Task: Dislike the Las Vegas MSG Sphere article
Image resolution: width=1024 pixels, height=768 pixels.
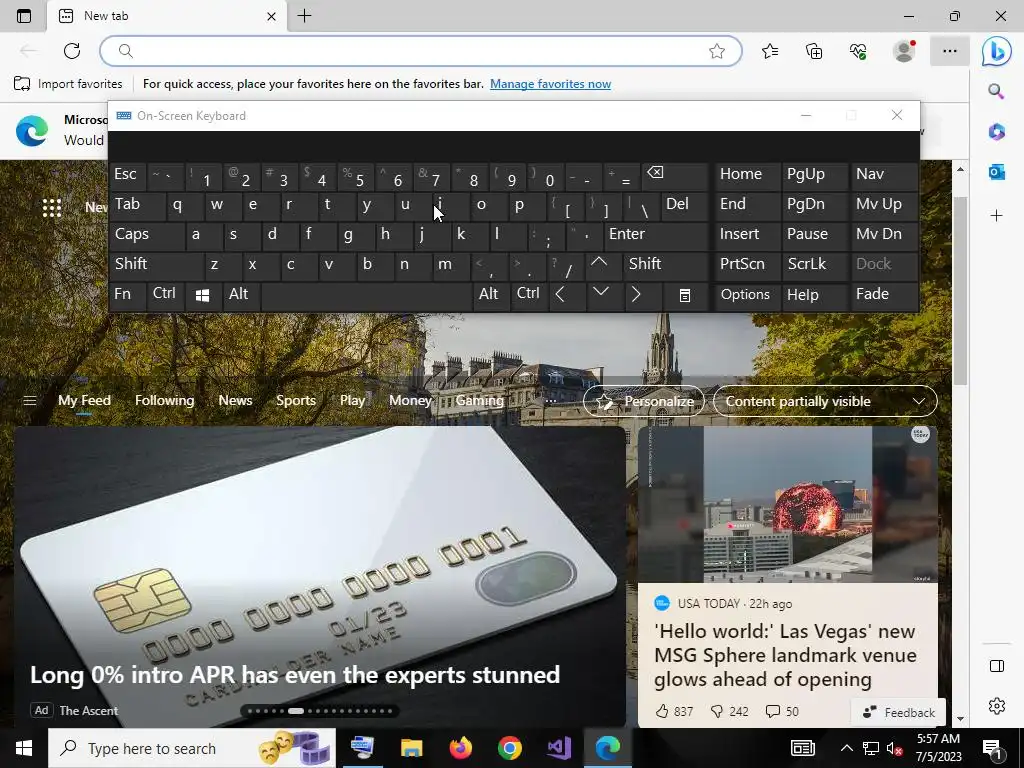Action: pos(729,711)
